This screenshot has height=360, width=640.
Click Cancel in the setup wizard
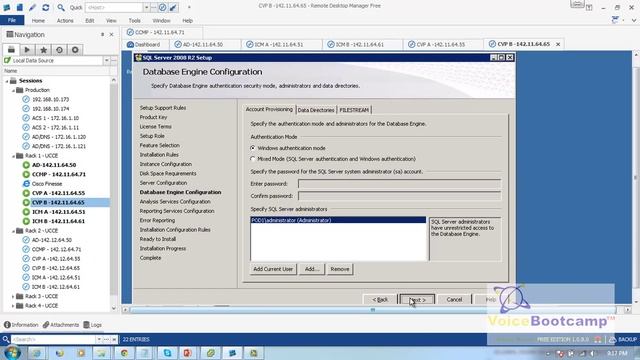tap(454, 300)
